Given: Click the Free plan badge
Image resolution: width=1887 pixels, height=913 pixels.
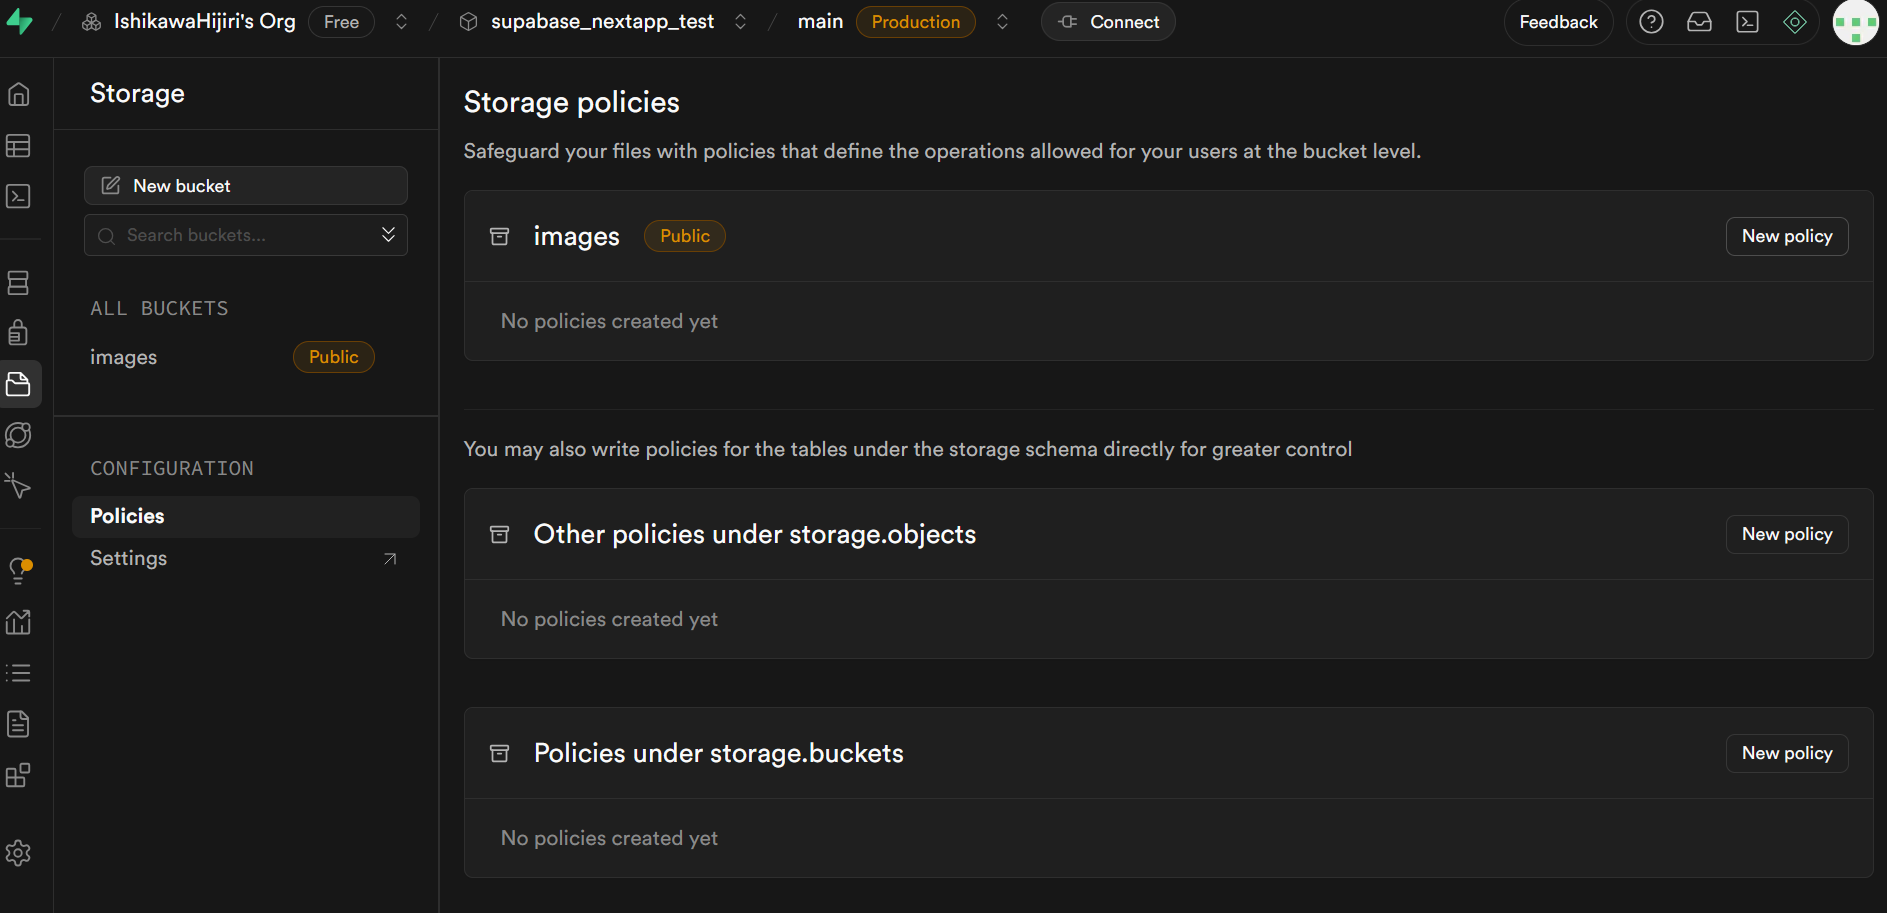Looking at the screenshot, I should pos(341,22).
